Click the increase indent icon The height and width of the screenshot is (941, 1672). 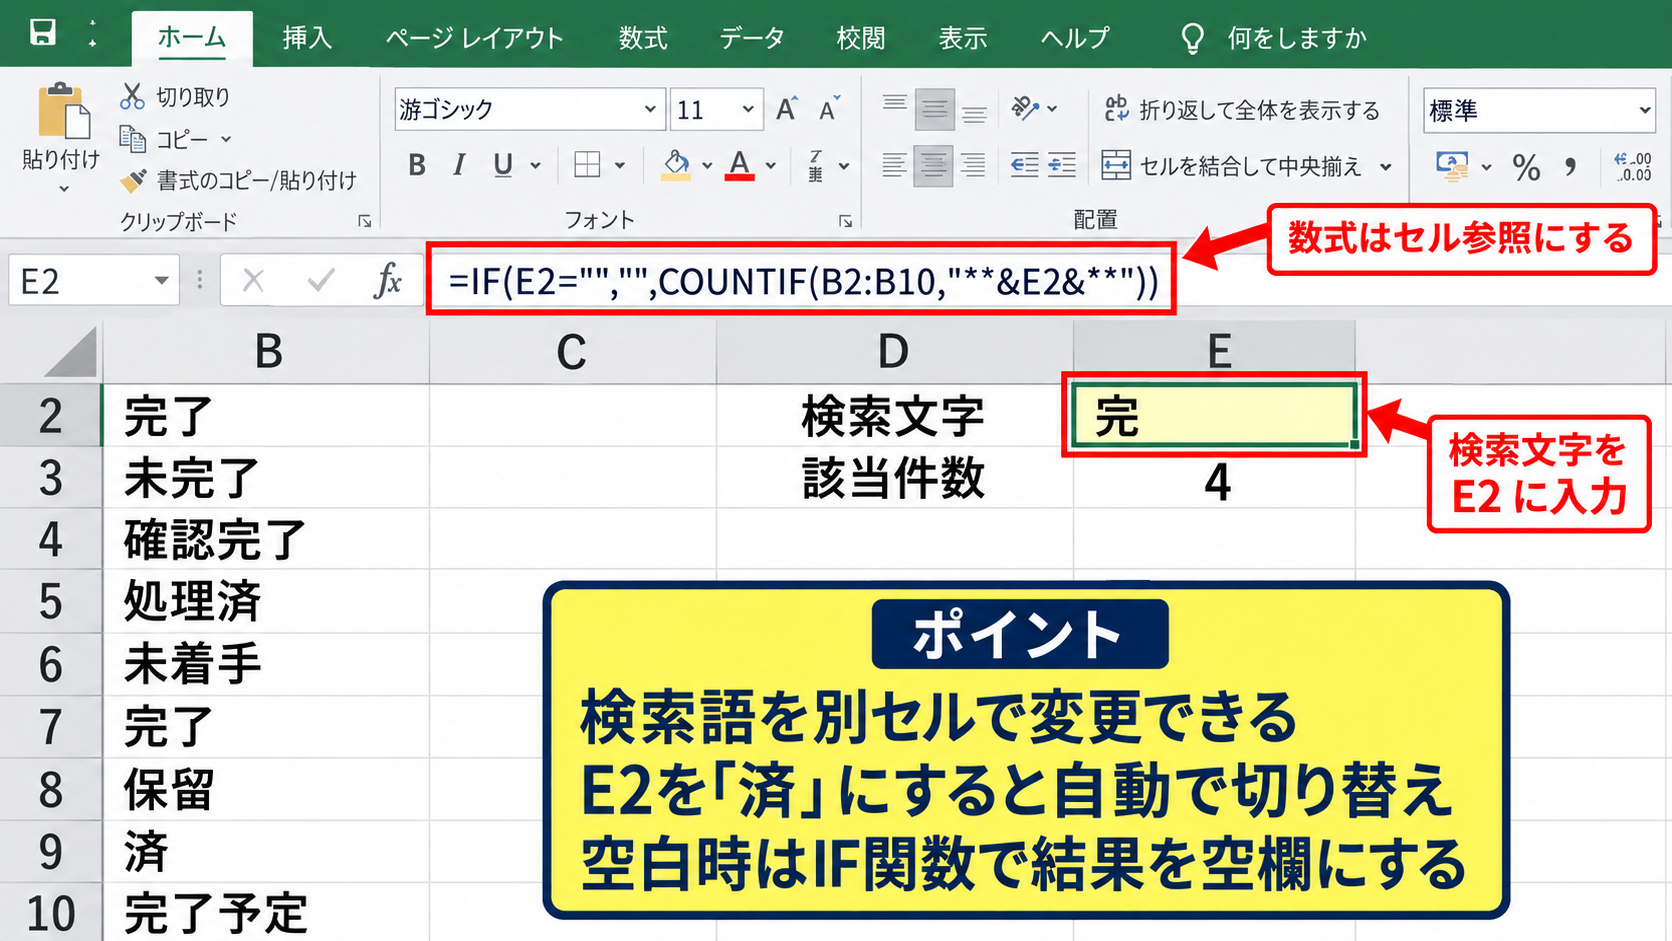pyautogui.click(x=1061, y=165)
